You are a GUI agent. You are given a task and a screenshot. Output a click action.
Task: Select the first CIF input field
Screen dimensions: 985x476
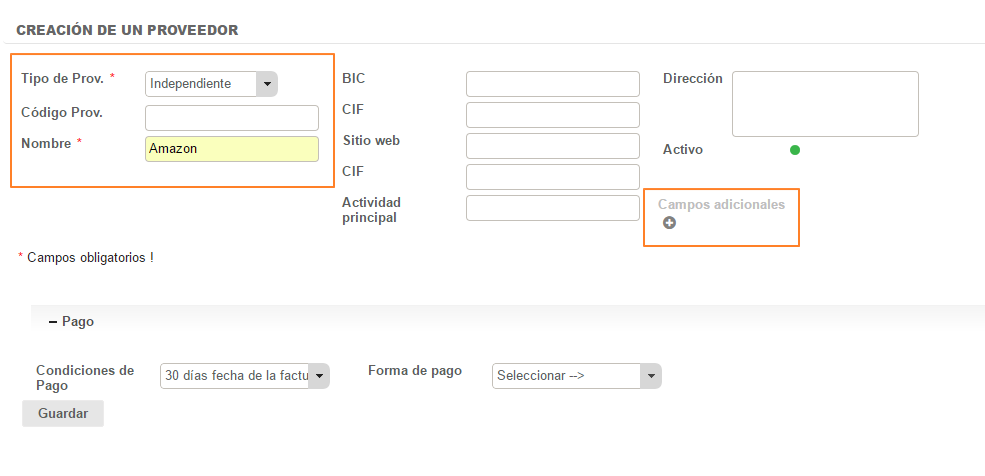(552, 115)
